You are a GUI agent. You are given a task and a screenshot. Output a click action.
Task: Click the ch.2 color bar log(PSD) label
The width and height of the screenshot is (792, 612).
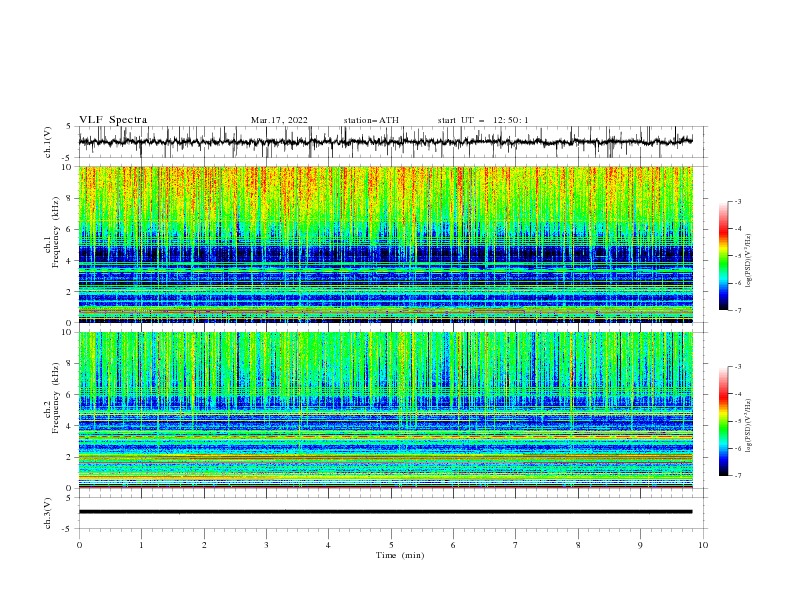749,426
